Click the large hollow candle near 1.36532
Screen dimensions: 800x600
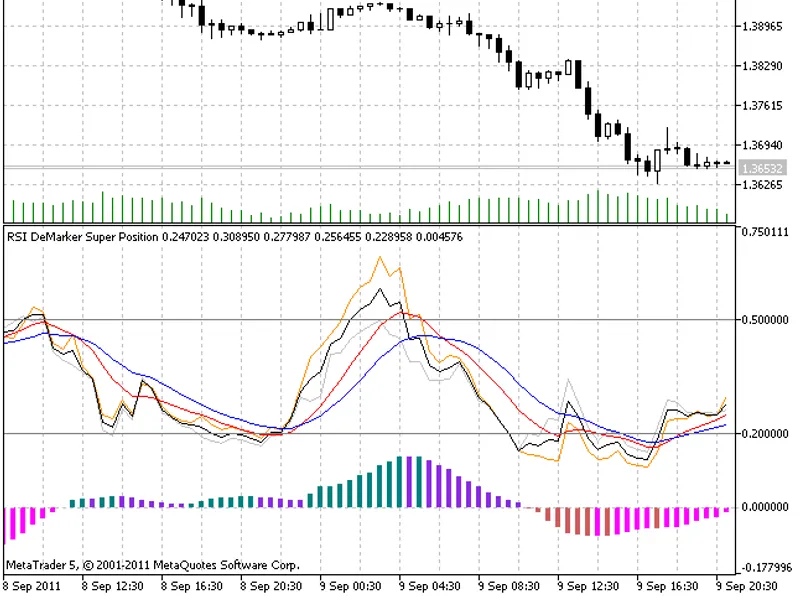coord(658,160)
